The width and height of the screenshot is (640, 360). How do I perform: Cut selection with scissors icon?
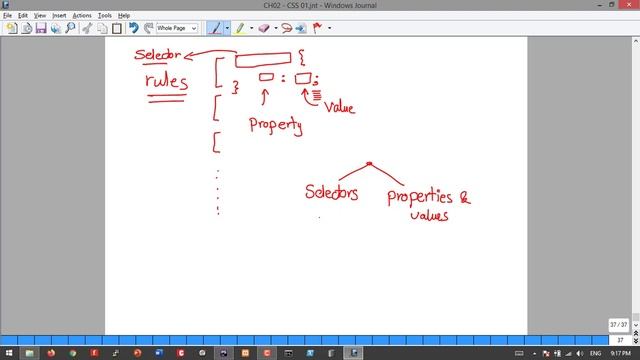(87, 28)
